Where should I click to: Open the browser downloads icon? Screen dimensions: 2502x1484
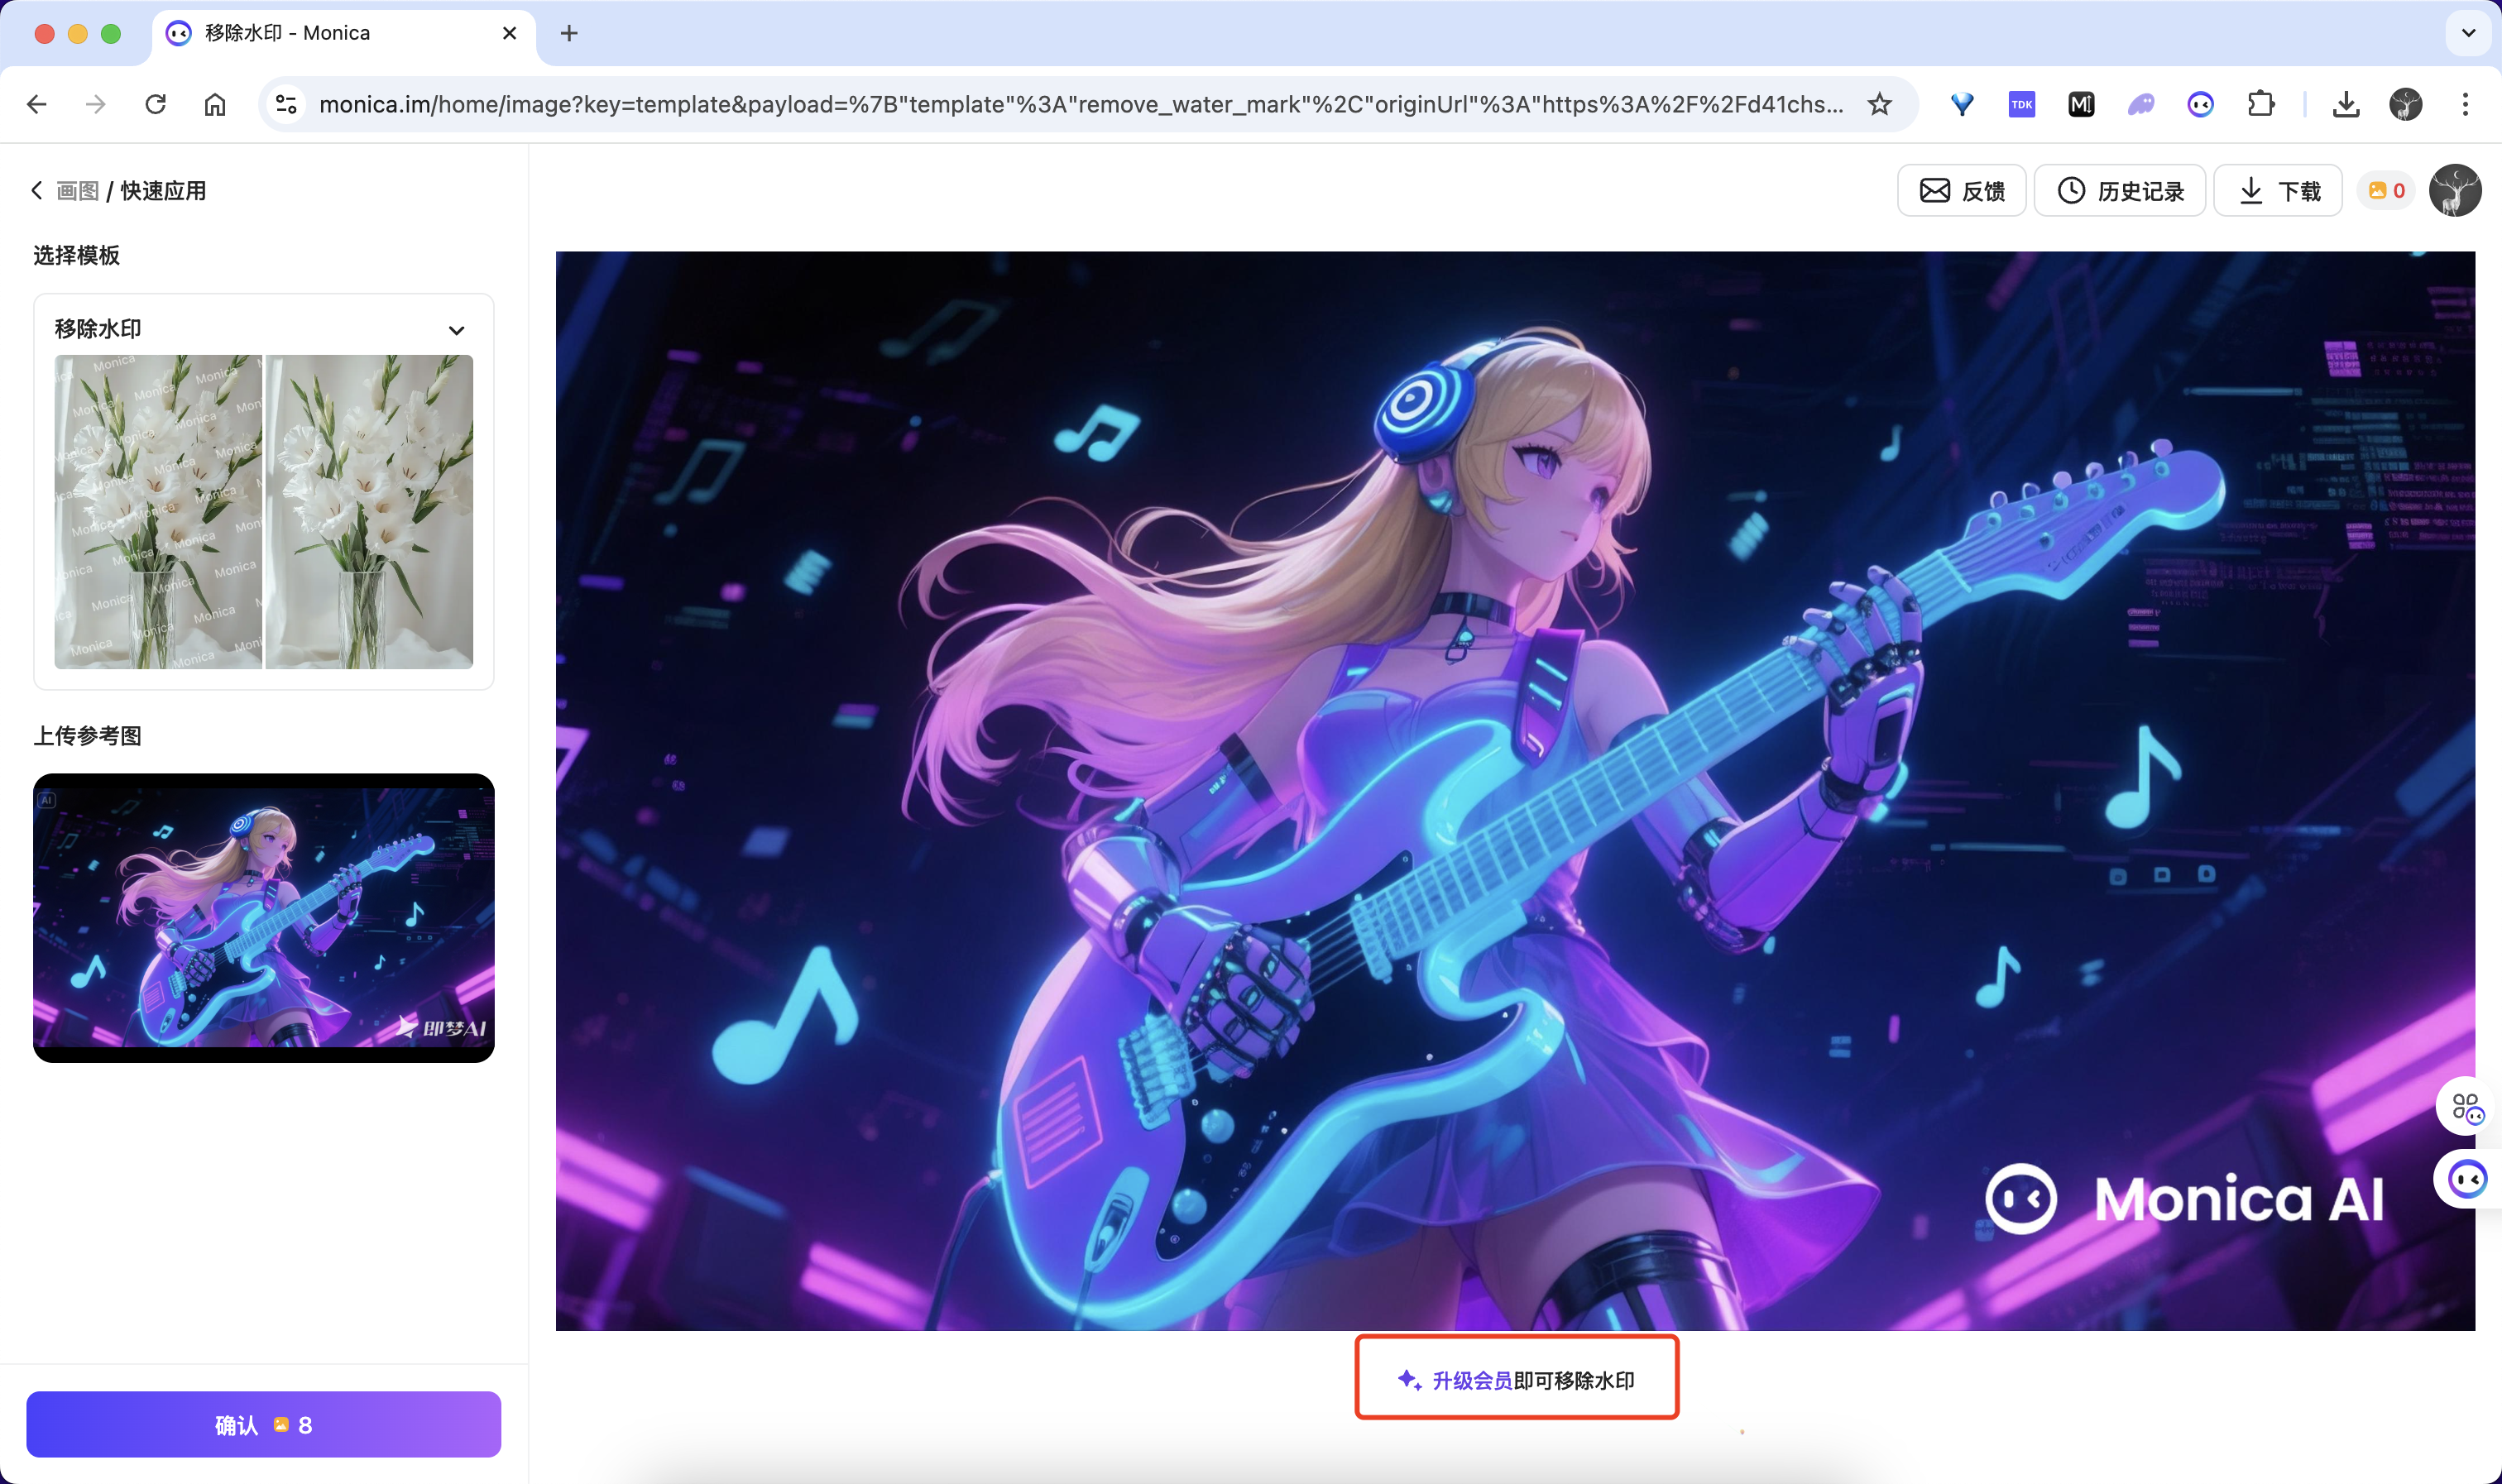(x=2345, y=104)
